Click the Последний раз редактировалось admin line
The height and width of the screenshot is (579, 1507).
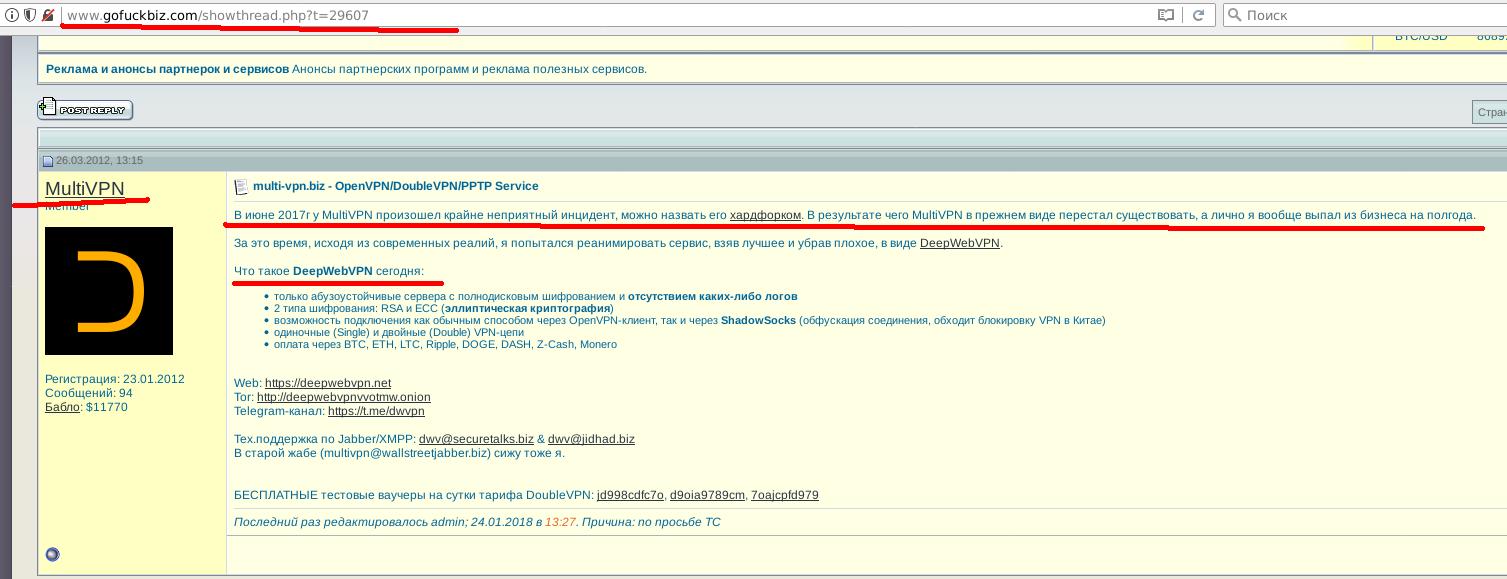(x=477, y=522)
